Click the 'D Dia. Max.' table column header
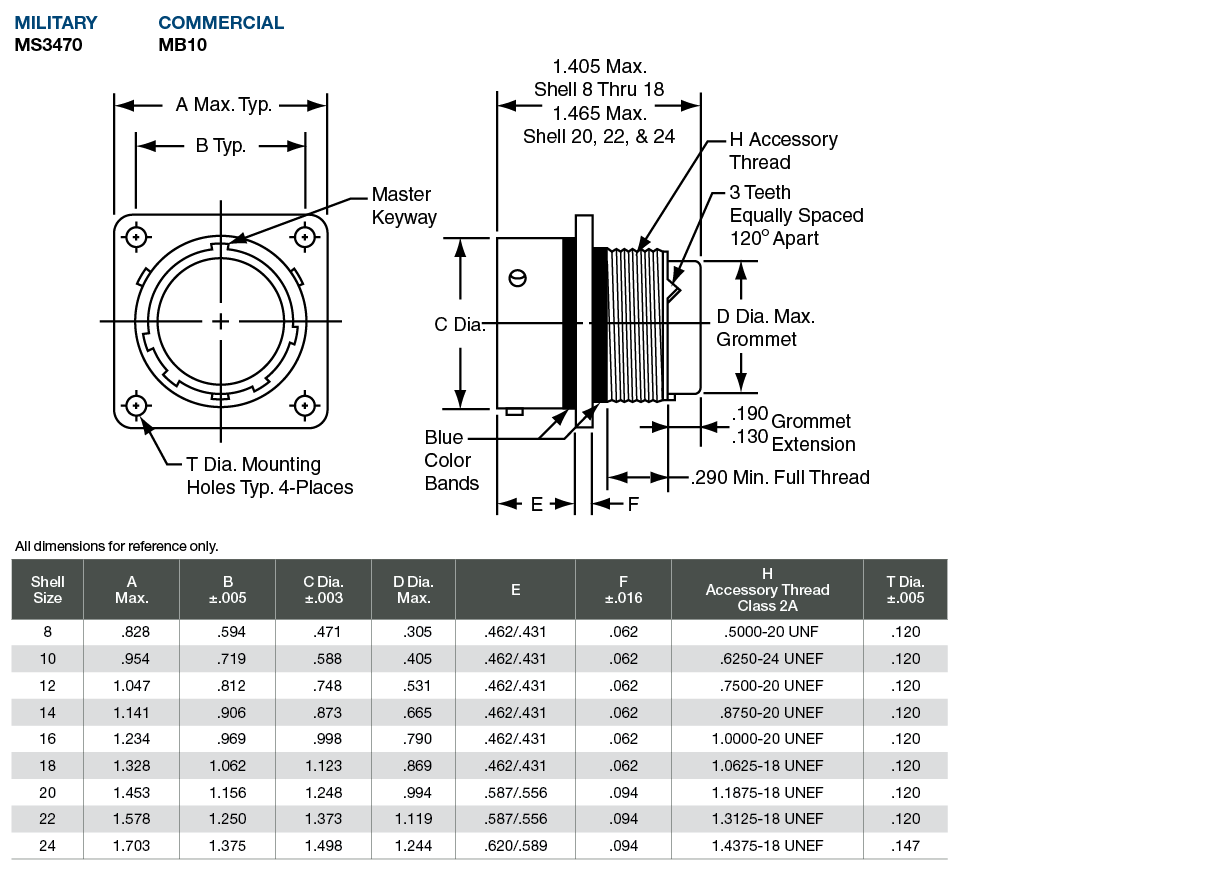 pos(413,589)
